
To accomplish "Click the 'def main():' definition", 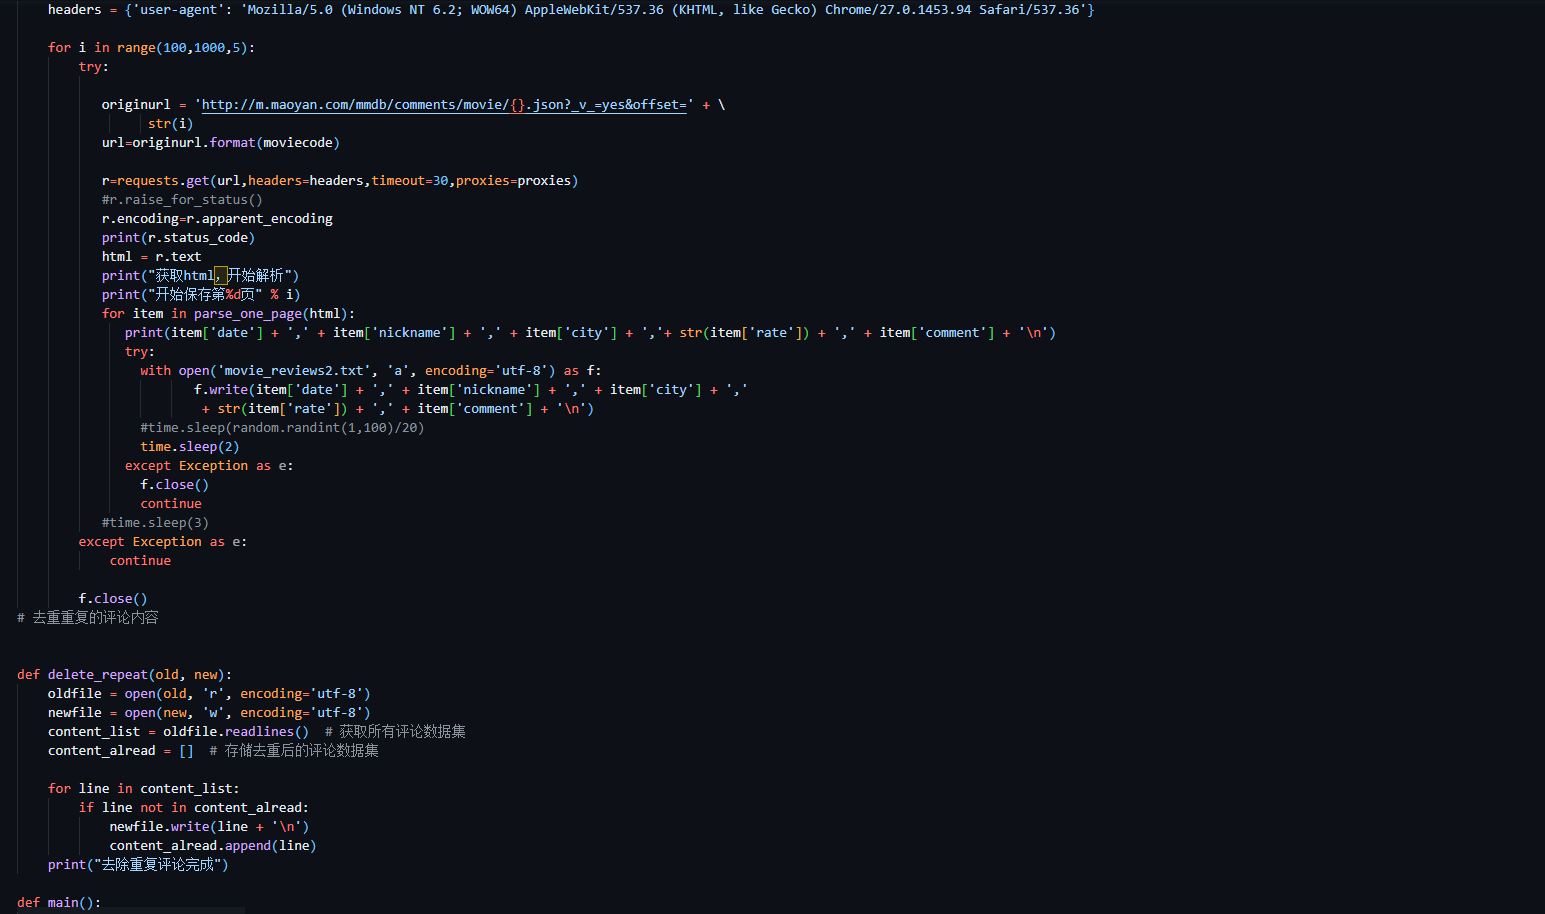I will [59, 903].
